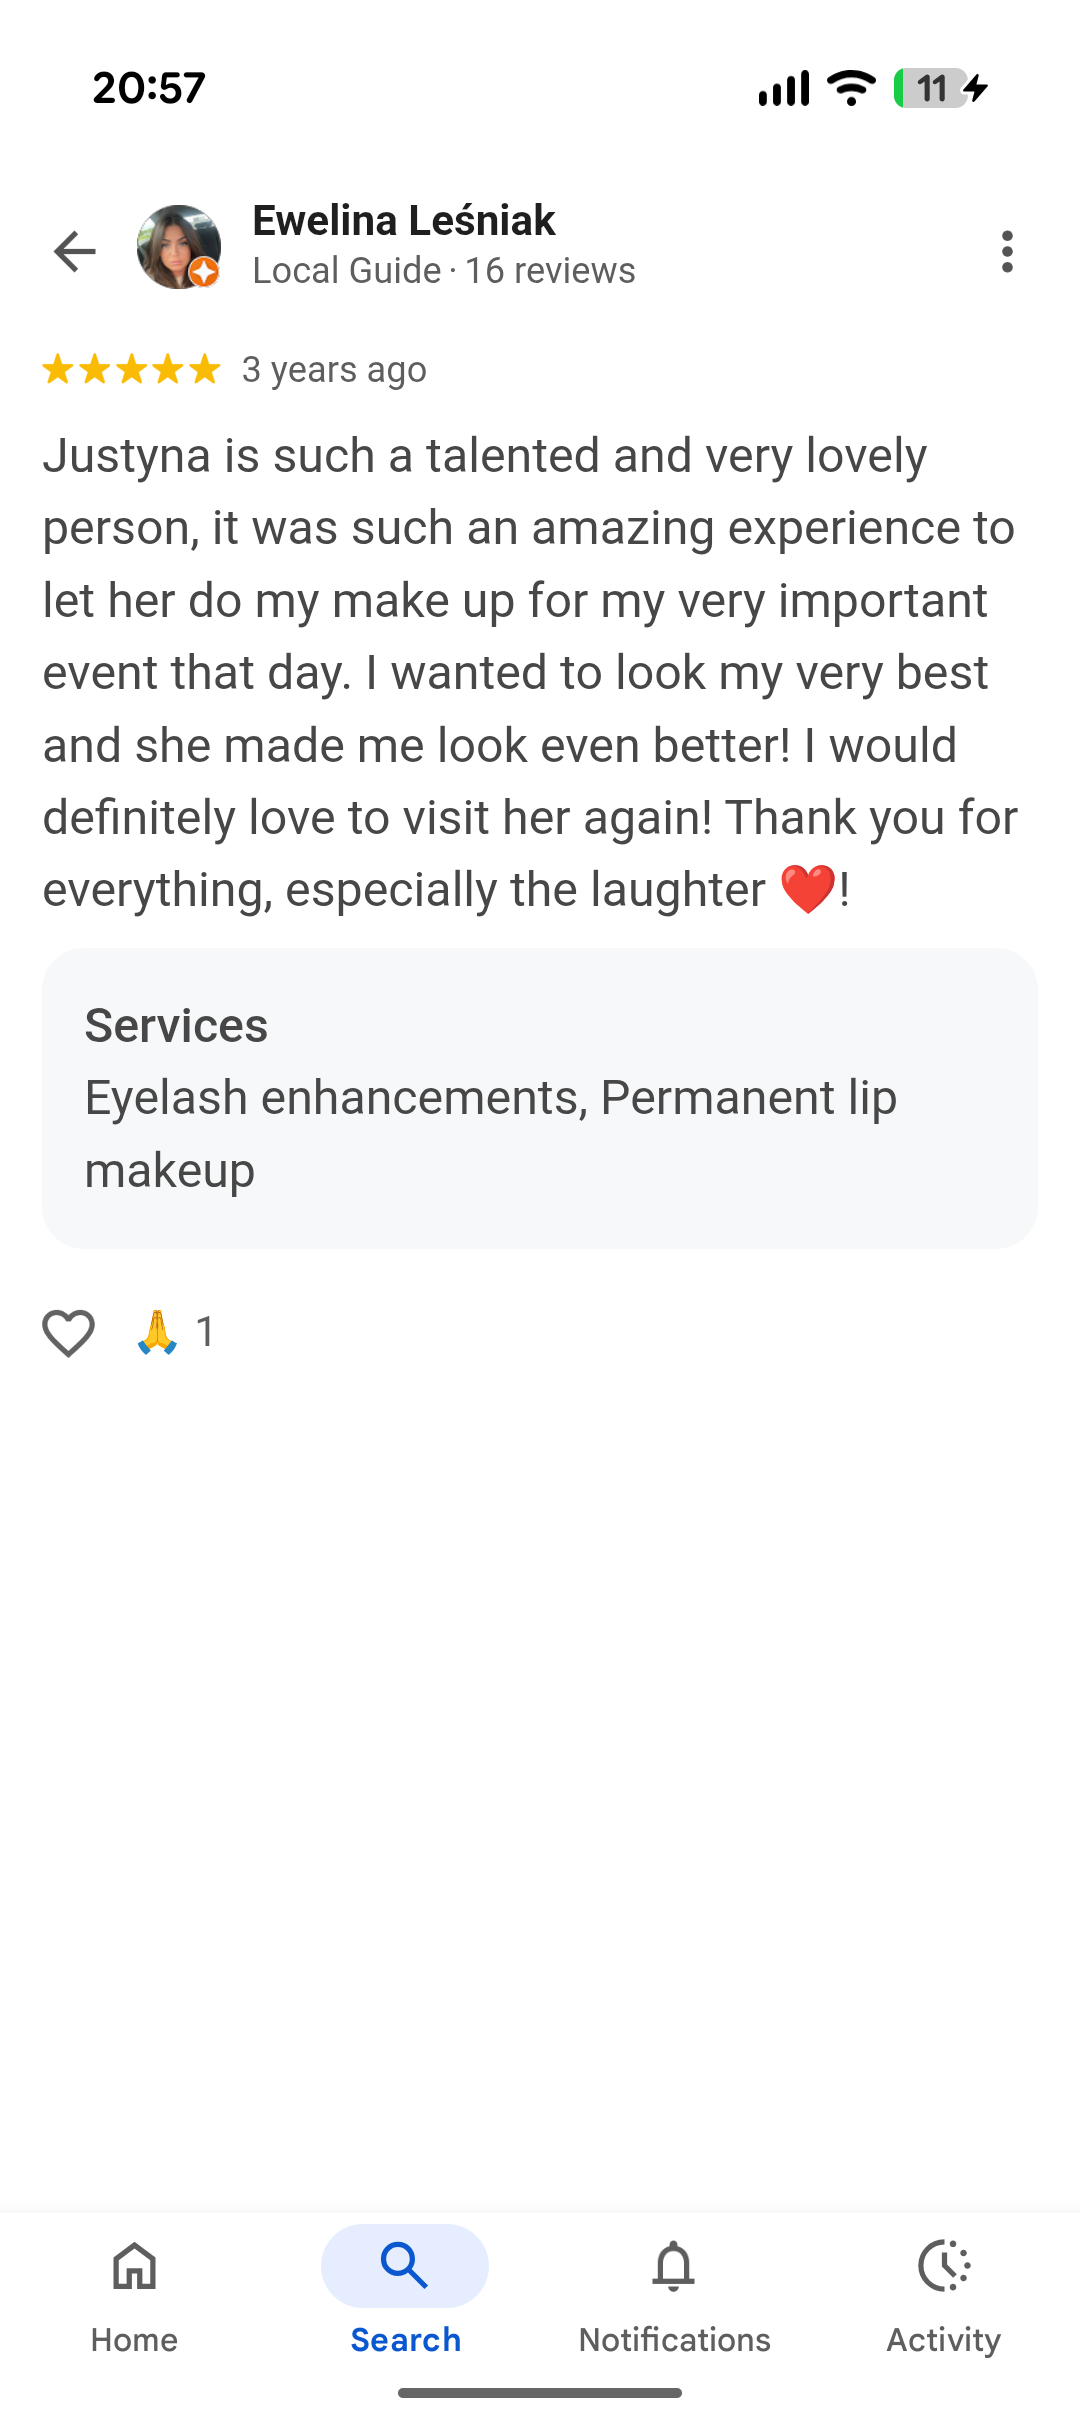Tap the "3 years ago" timestamp

(x=334, y=370)
